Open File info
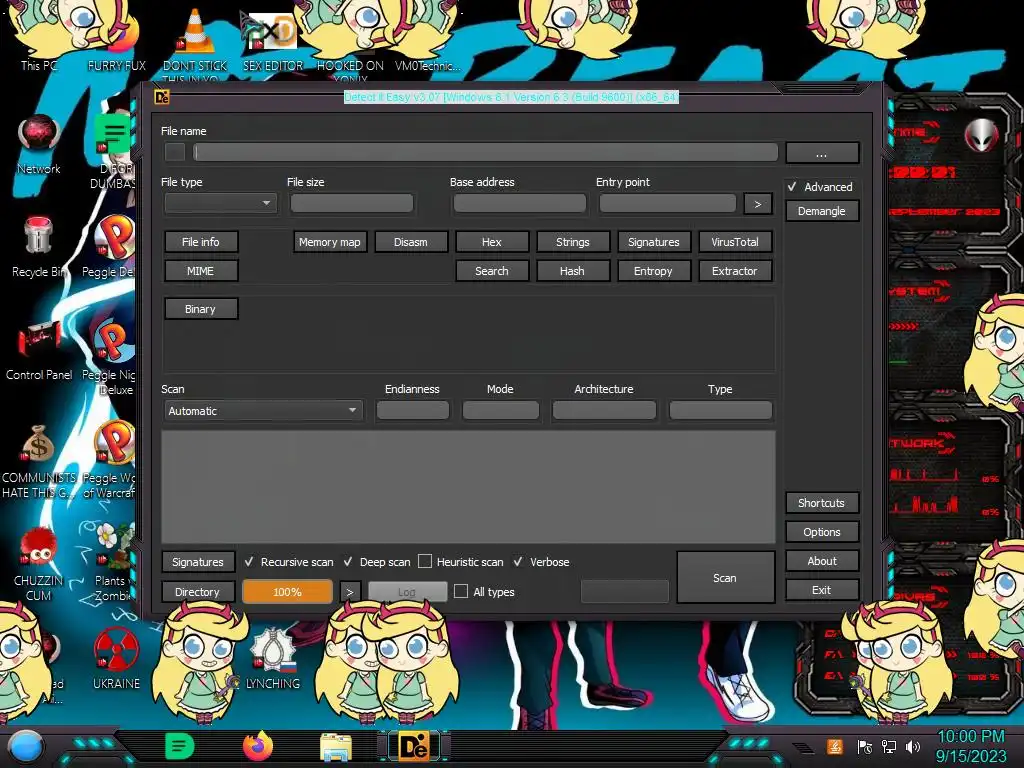Image resolution: width=1024 pixels, height=768 pixels. coord(200,242)
